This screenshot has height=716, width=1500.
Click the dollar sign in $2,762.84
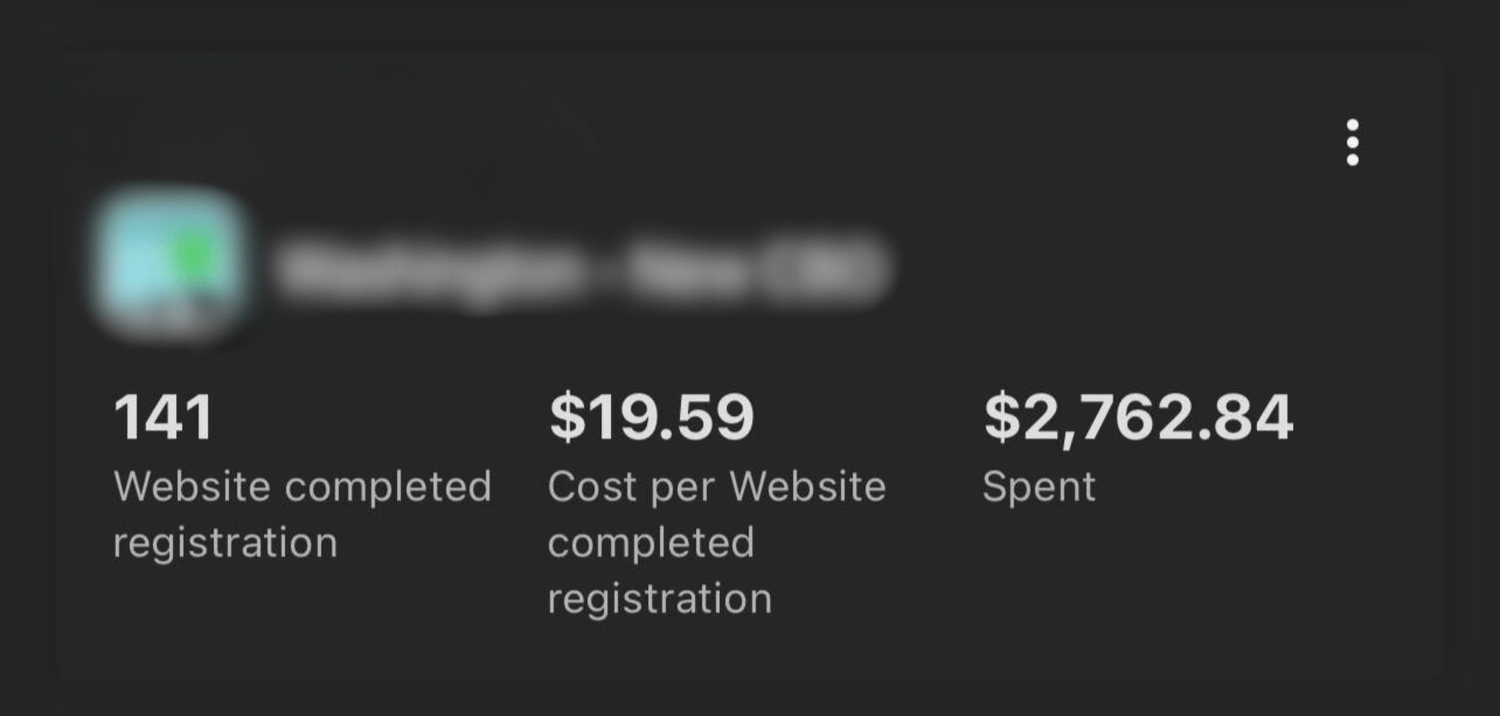click(x=1002, y=417)
